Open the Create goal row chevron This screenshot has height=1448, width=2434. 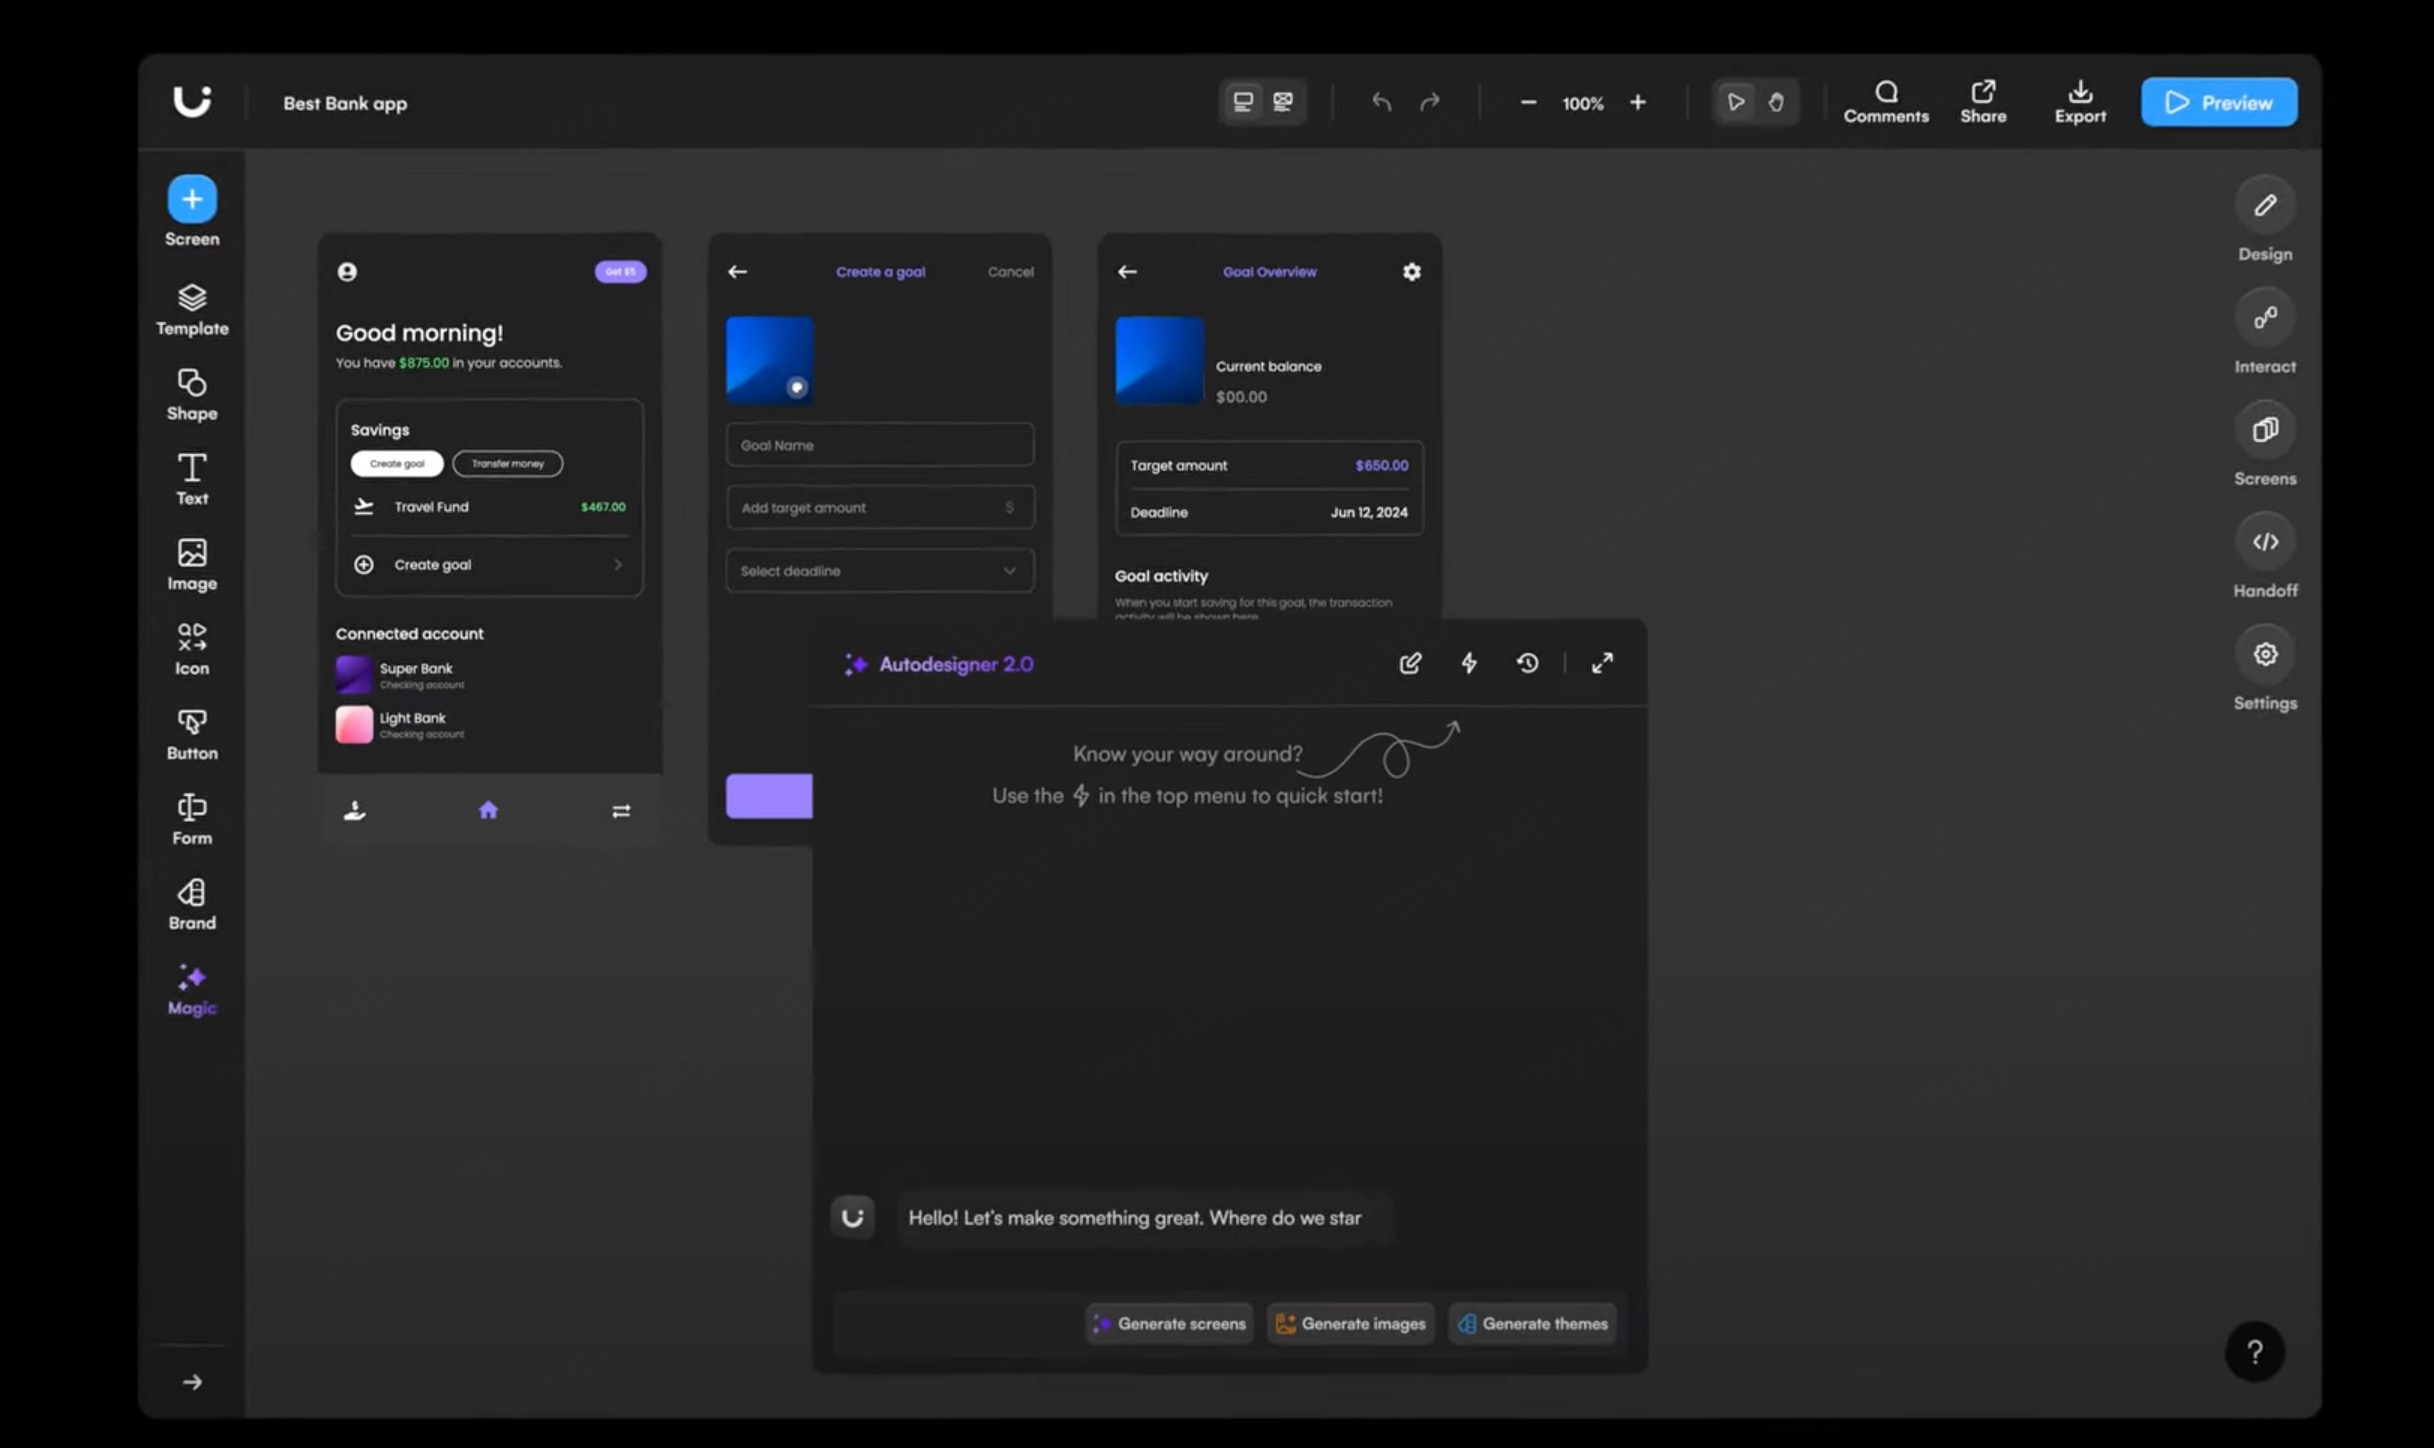pyautogui.click(x=618, y=565)
